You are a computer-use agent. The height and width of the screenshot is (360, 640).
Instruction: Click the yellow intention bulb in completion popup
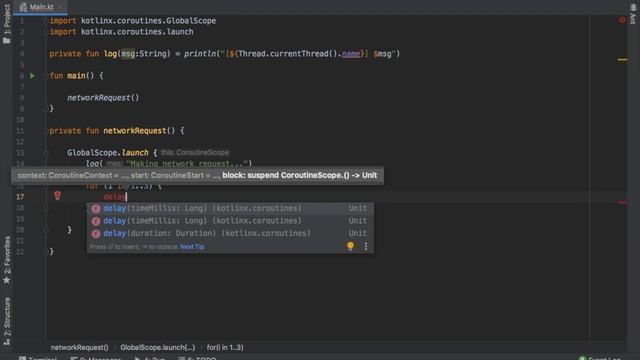point(350,246)
